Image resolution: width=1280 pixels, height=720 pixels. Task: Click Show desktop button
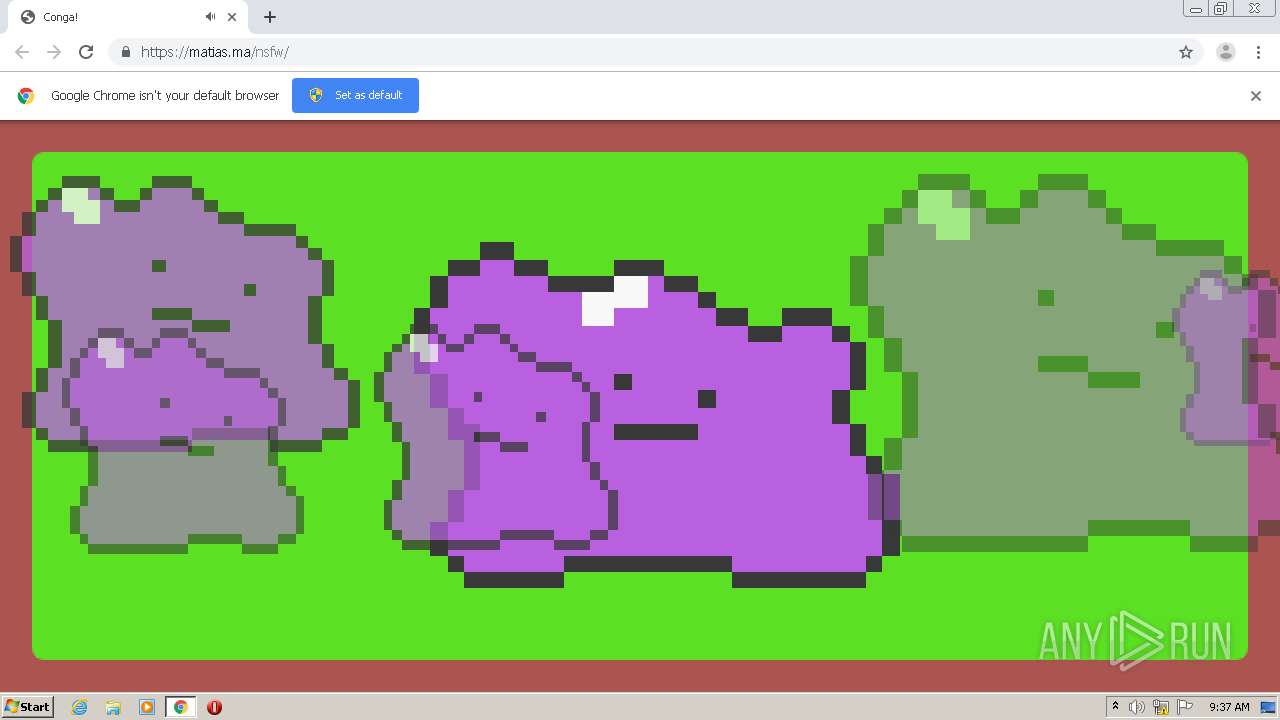pos(1269,707)
